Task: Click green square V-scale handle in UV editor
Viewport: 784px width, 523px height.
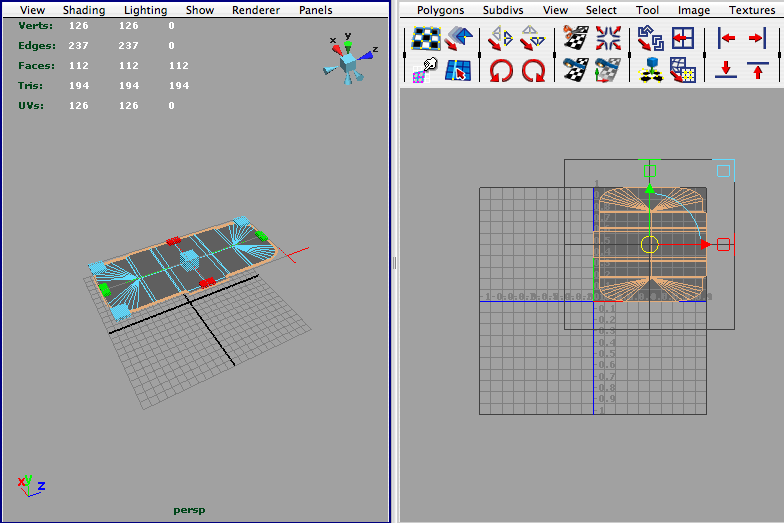Action: [650, 171]
